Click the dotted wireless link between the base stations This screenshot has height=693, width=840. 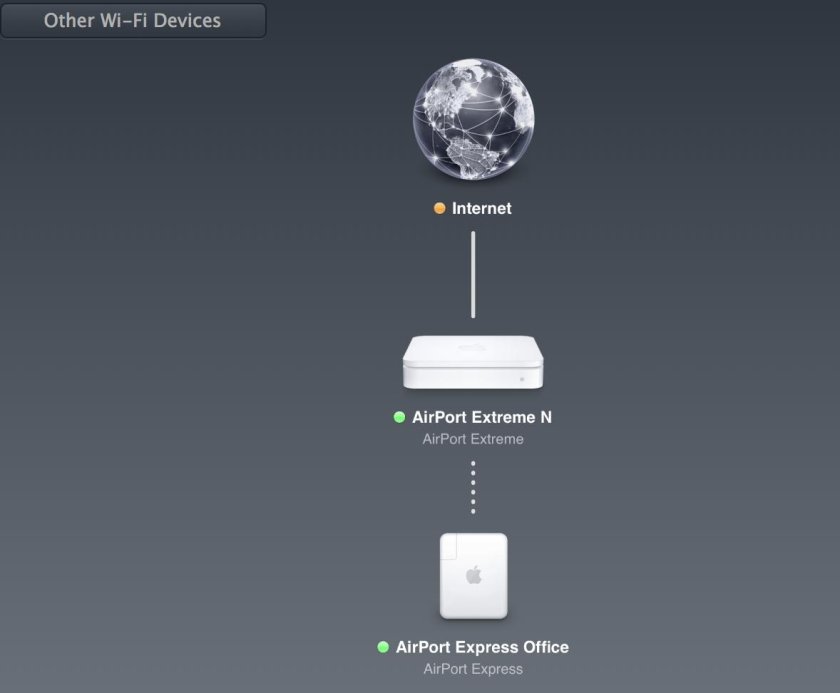(x=472, y=485)
